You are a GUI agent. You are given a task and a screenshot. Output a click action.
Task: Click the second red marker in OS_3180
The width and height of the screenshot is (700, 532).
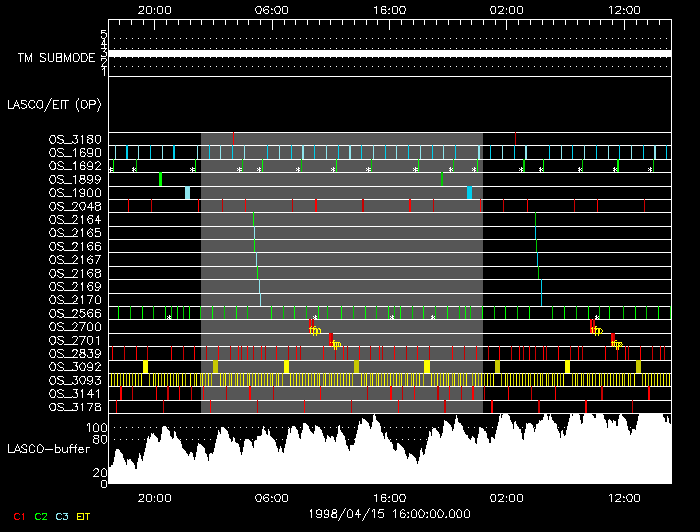tap(515, 139)
